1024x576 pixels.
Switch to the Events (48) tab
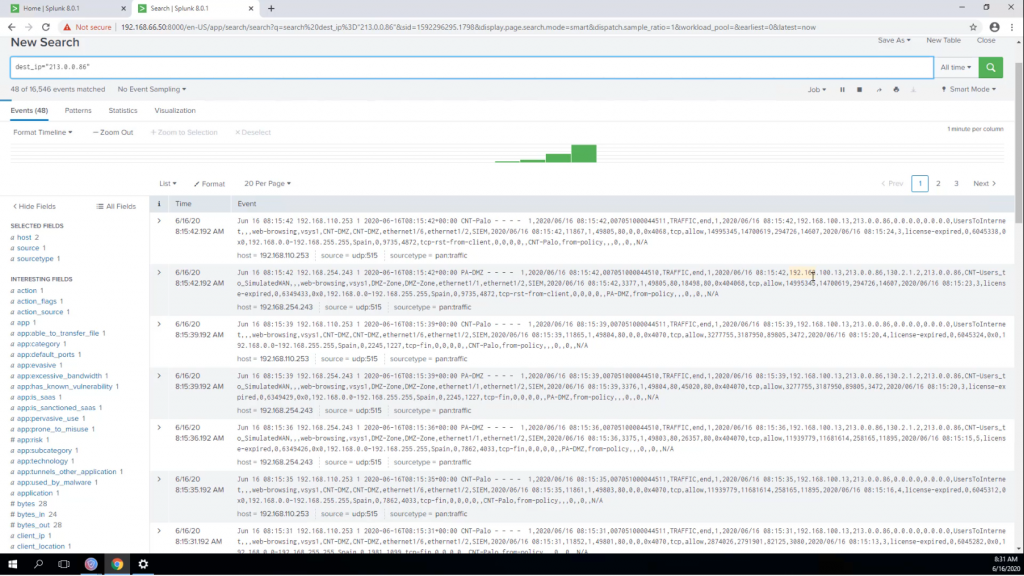pos(29,110)
